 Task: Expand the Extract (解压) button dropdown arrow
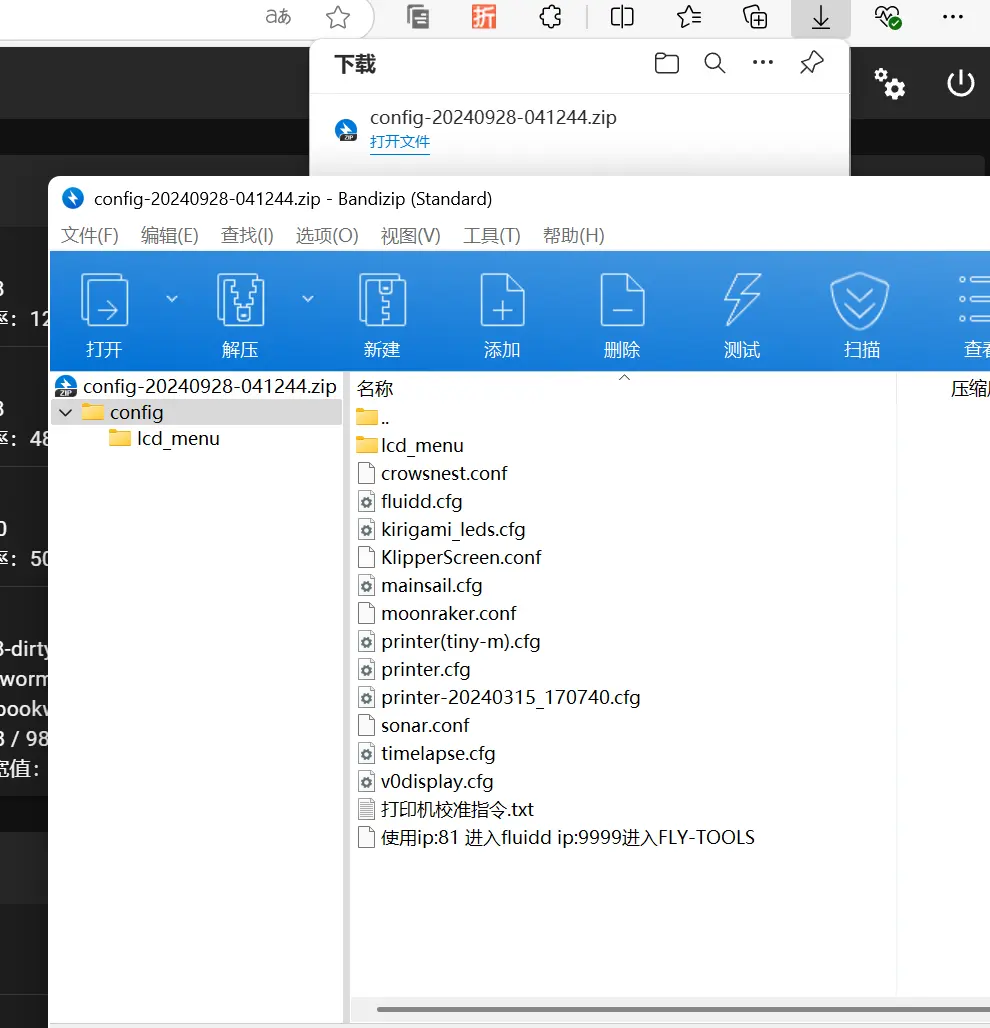[x=307, y=299]
